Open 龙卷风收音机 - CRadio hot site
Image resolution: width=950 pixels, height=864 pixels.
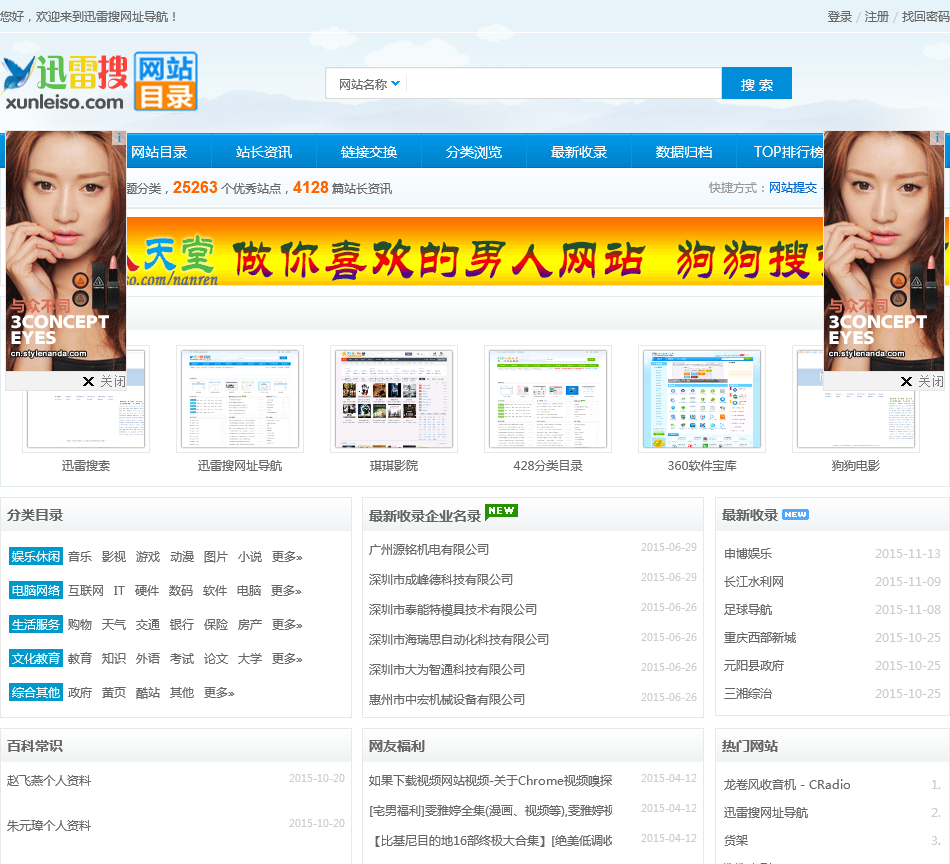tap(787, 784)
